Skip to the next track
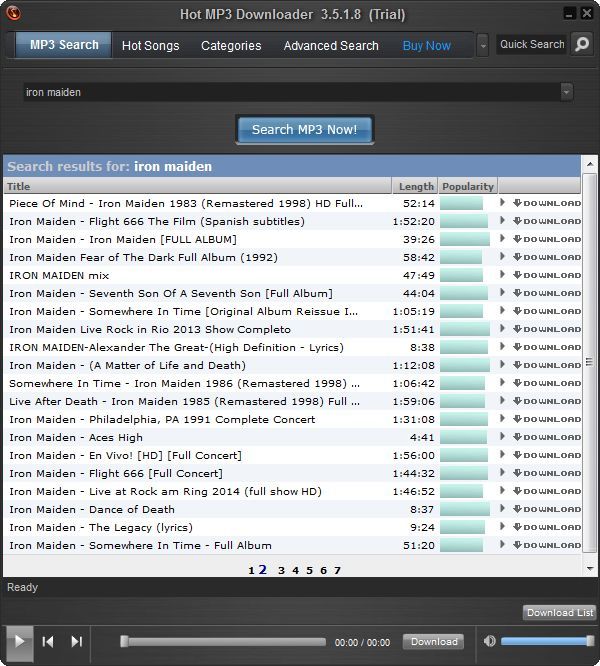Image resolution: width=600 pixels, height=666 pixels. tap(76, 641)
